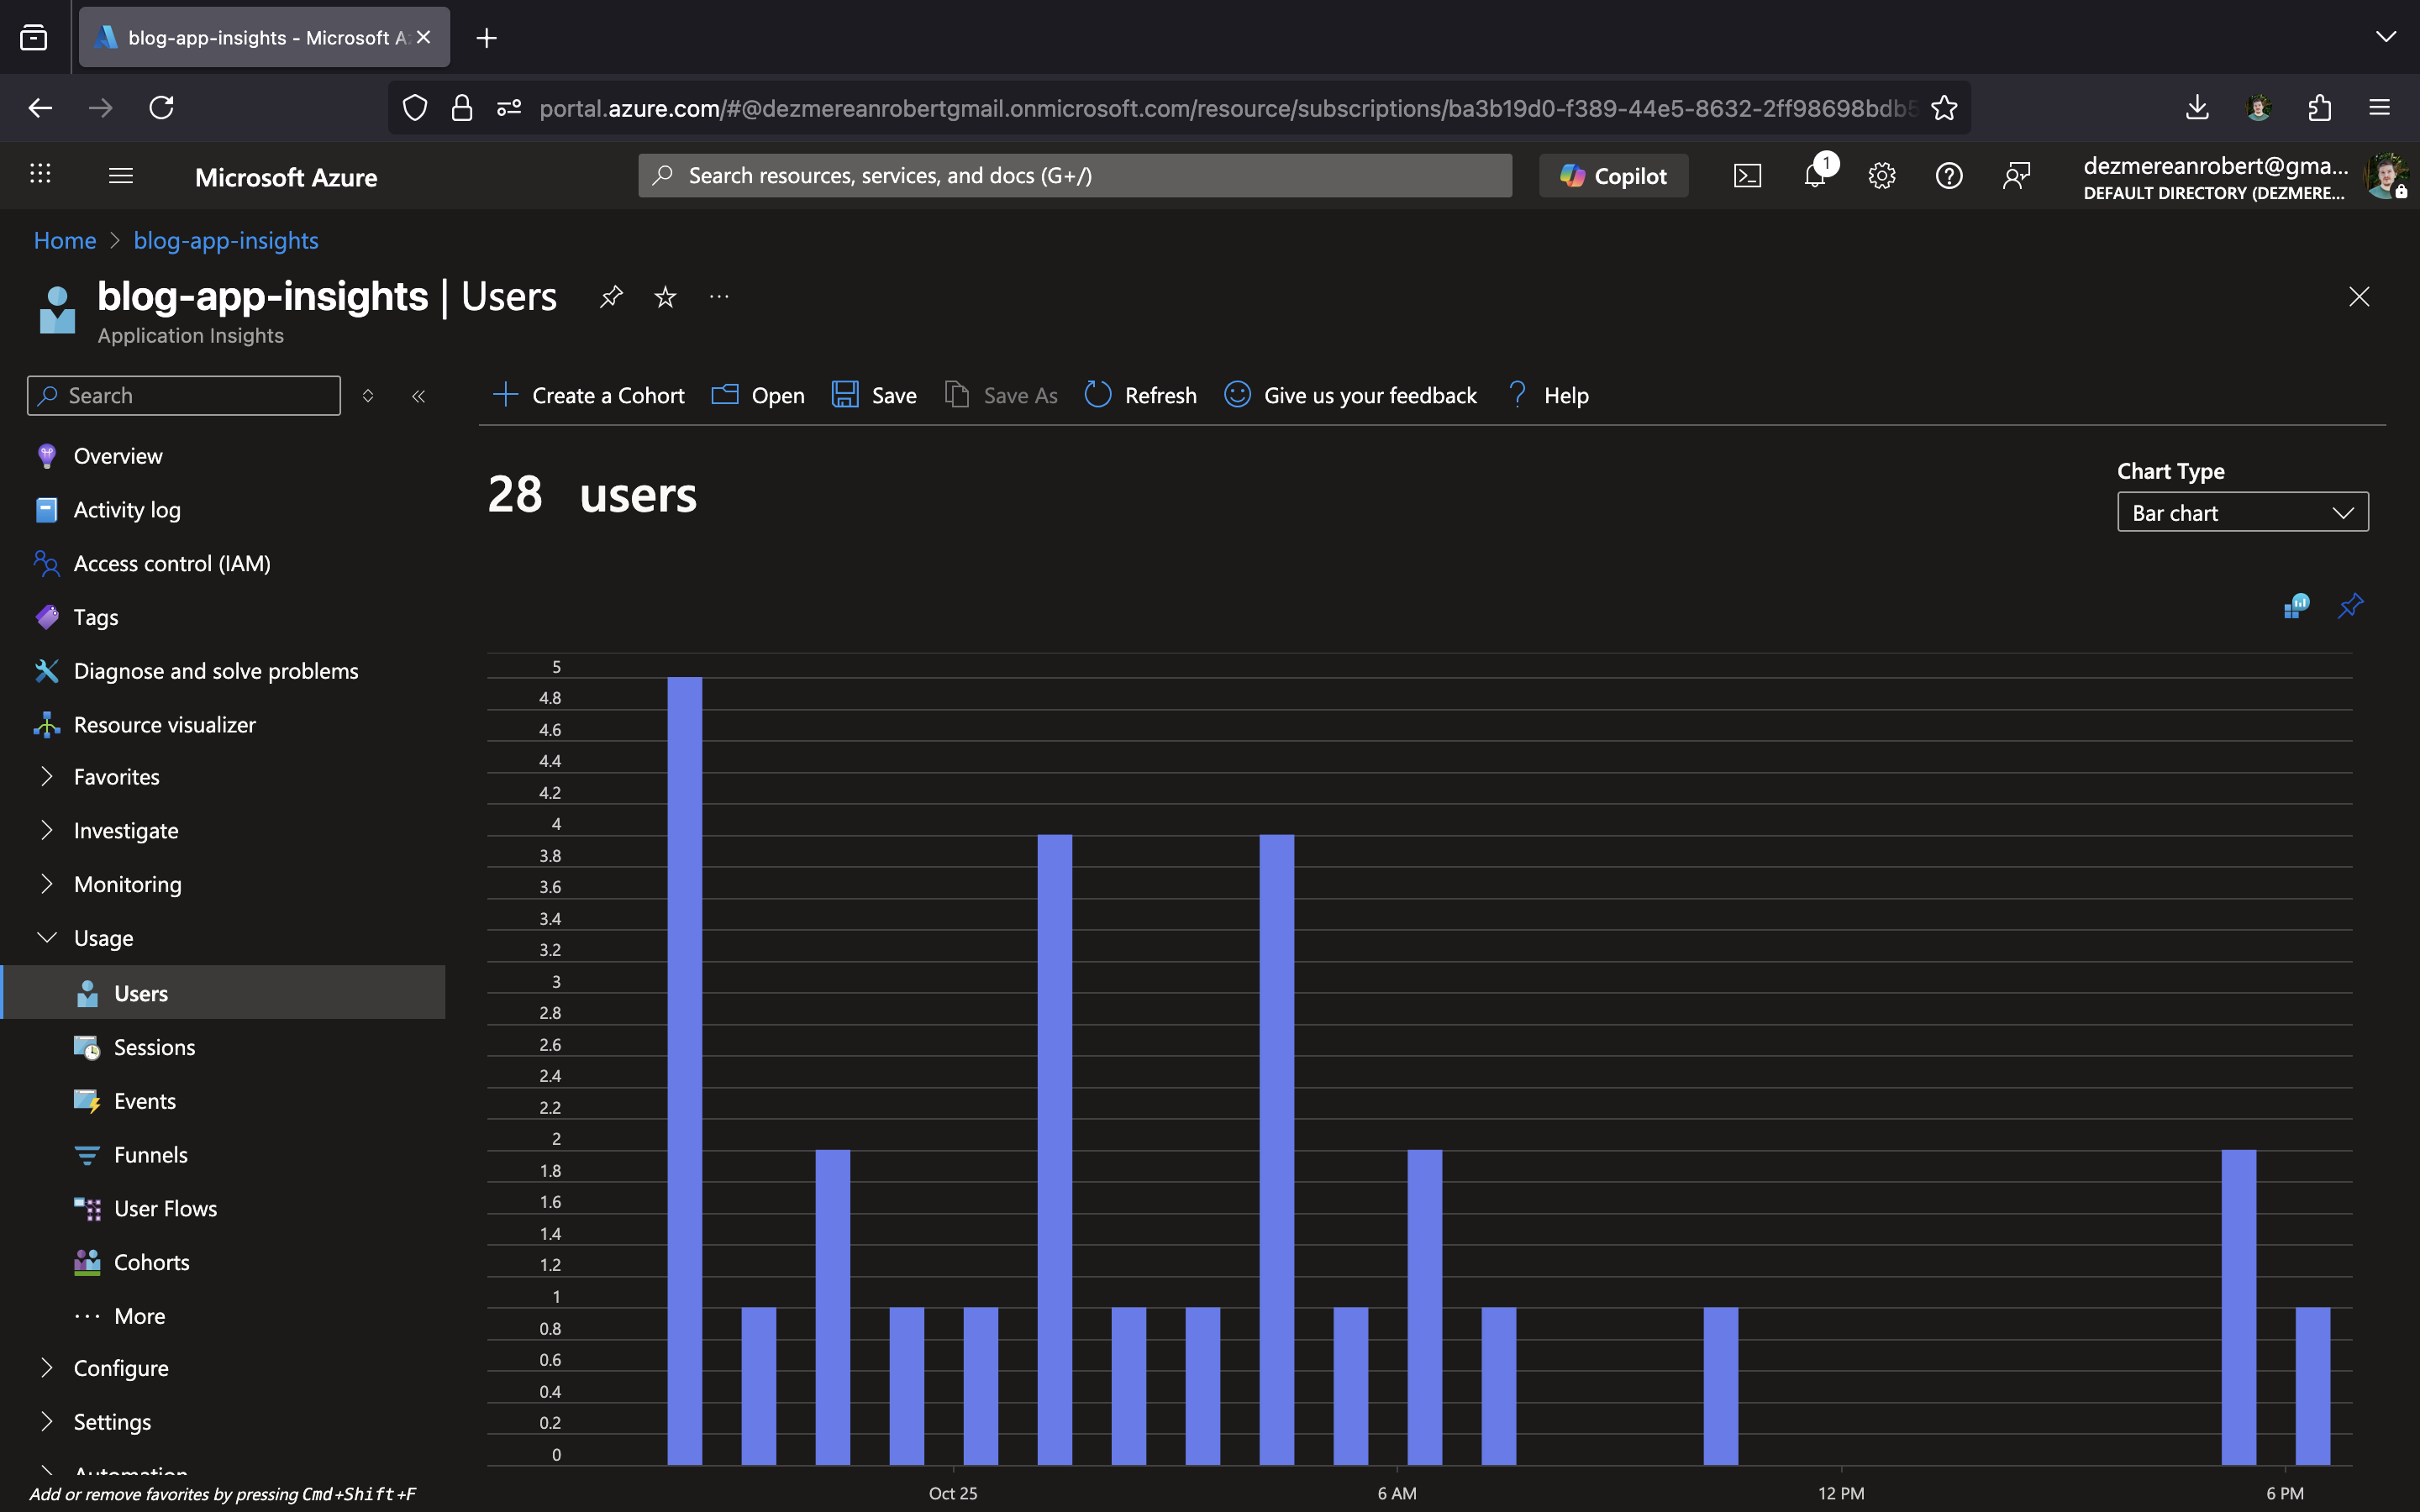Navigate to Home via breadcrumb

(64, 240)
